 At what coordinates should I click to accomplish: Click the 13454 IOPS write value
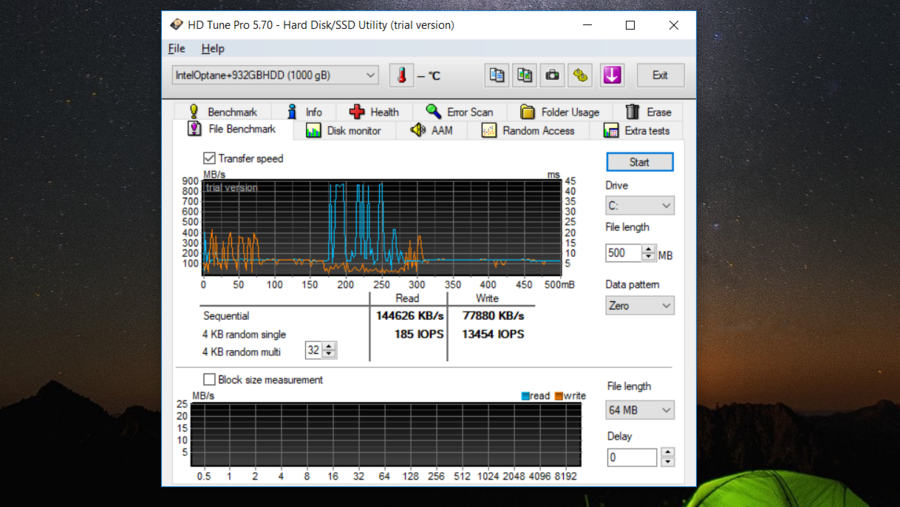(x=493, y=334)
